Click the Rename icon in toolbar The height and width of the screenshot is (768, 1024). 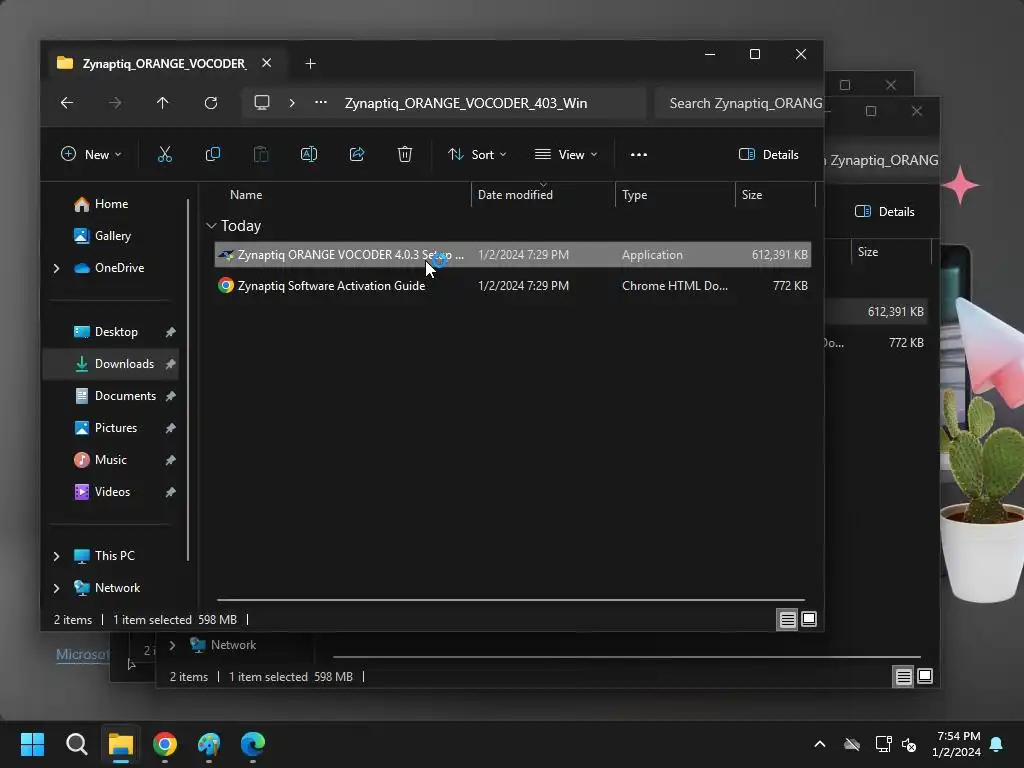coord(309,155)
